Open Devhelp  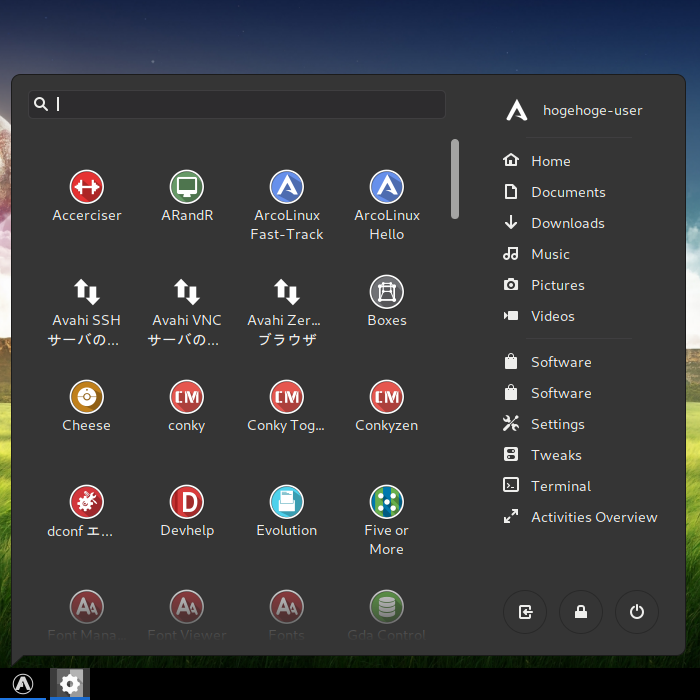tap(187, 511)
